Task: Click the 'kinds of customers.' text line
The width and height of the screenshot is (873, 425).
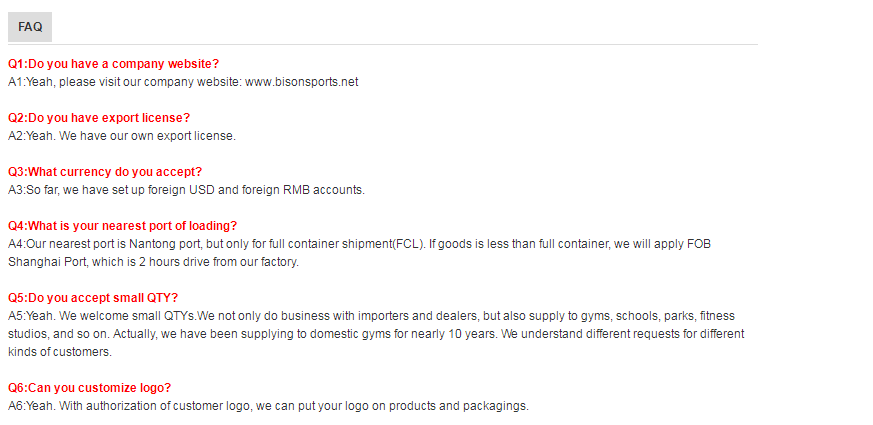Action: [60, 352]
